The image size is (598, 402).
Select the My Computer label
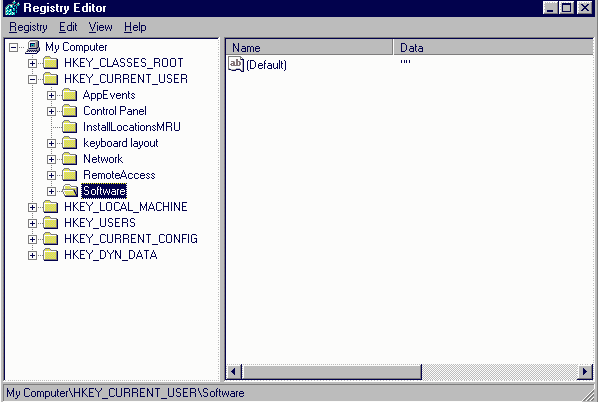[76, 47]
